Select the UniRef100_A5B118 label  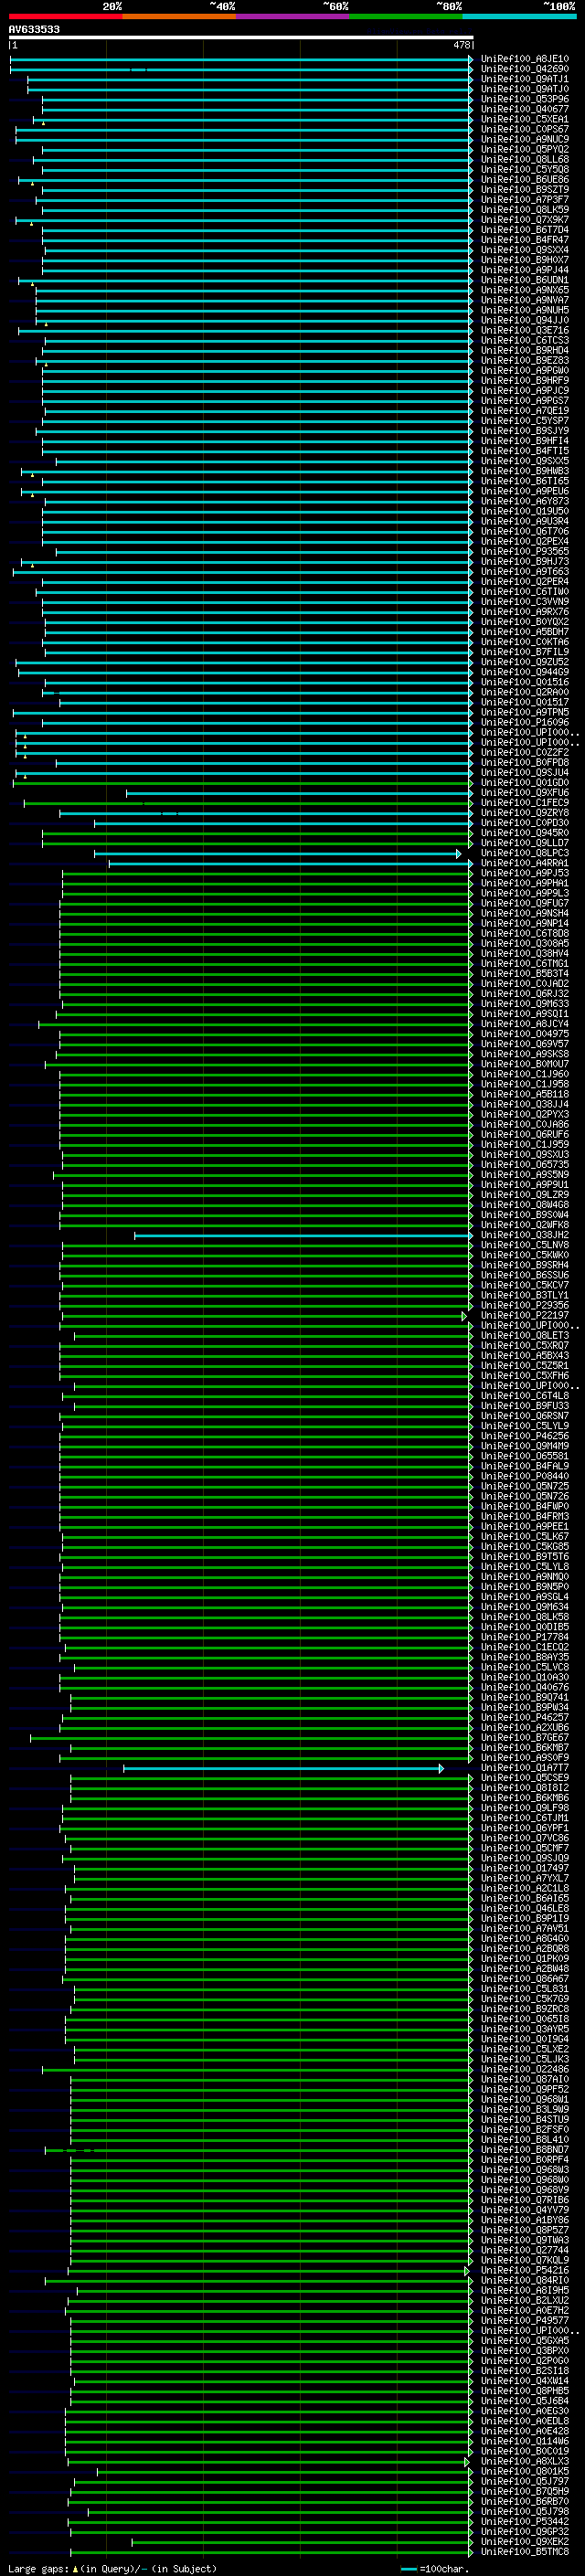524,1094
